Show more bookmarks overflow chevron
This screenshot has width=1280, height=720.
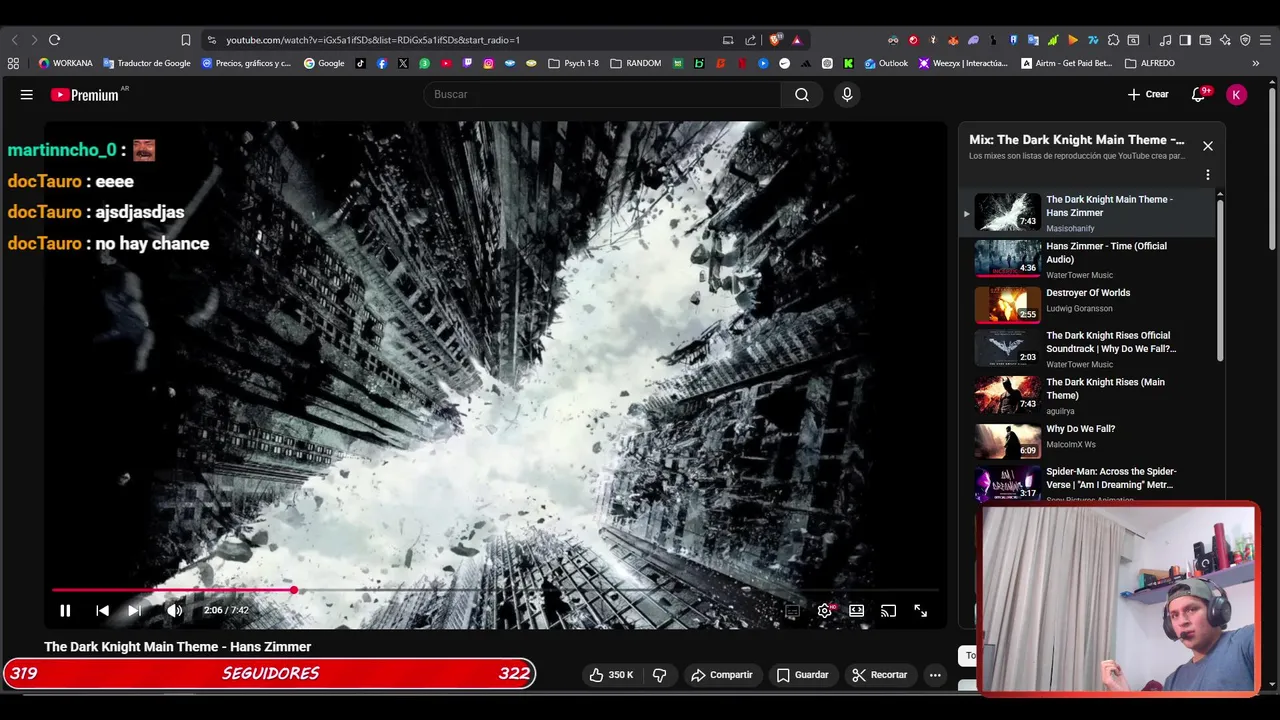coord(1256,63)
